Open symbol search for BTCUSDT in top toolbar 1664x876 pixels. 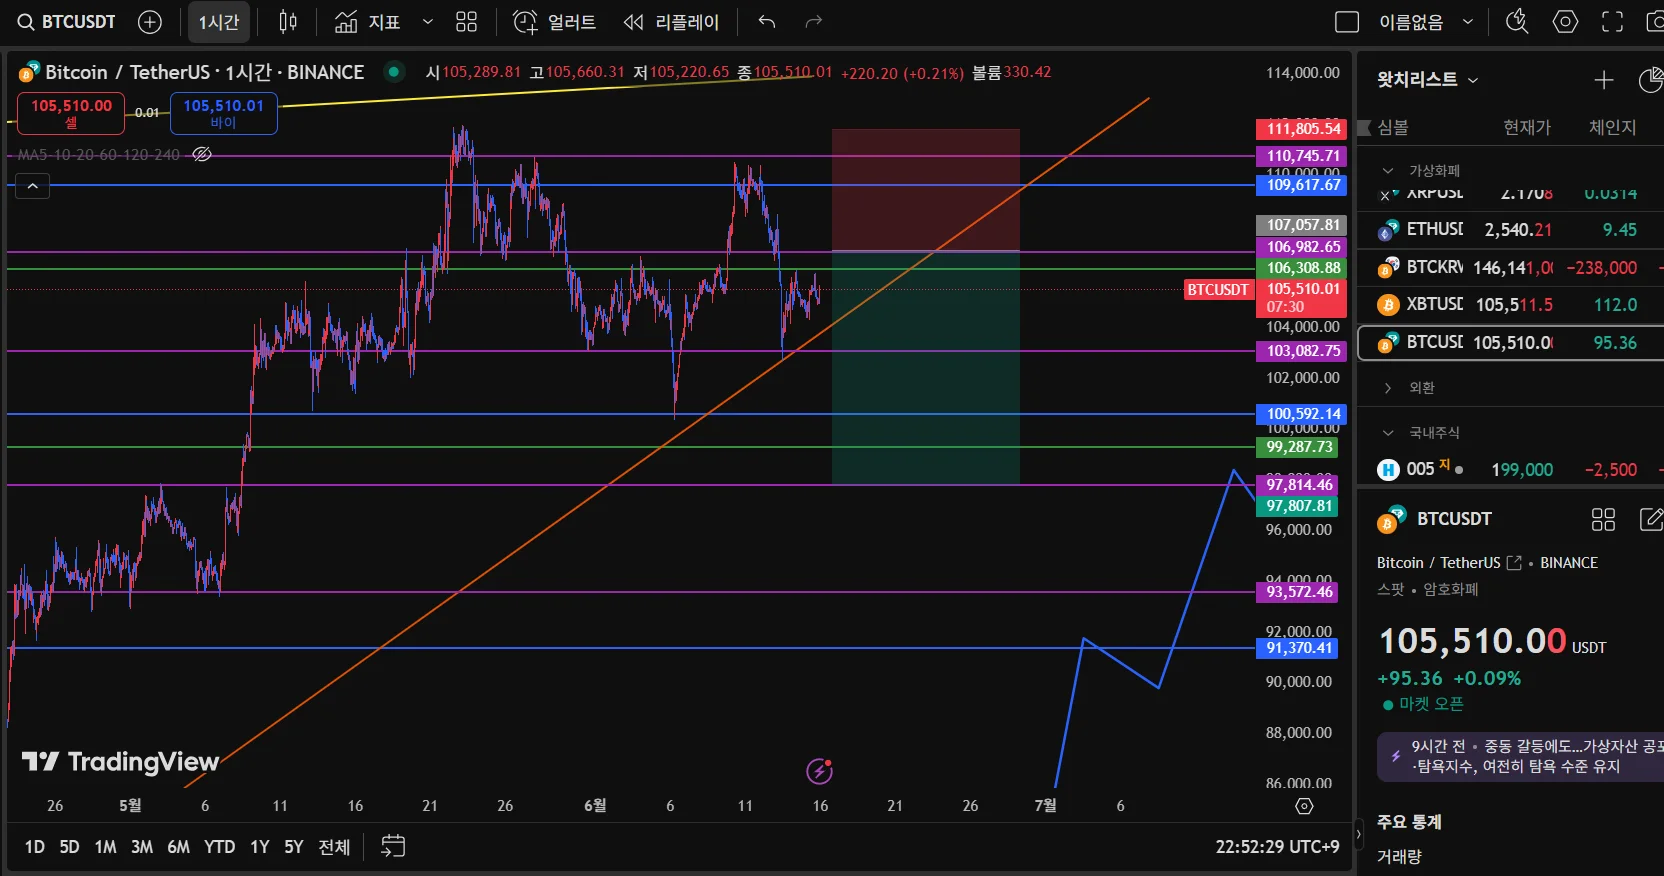pos(66,22)
